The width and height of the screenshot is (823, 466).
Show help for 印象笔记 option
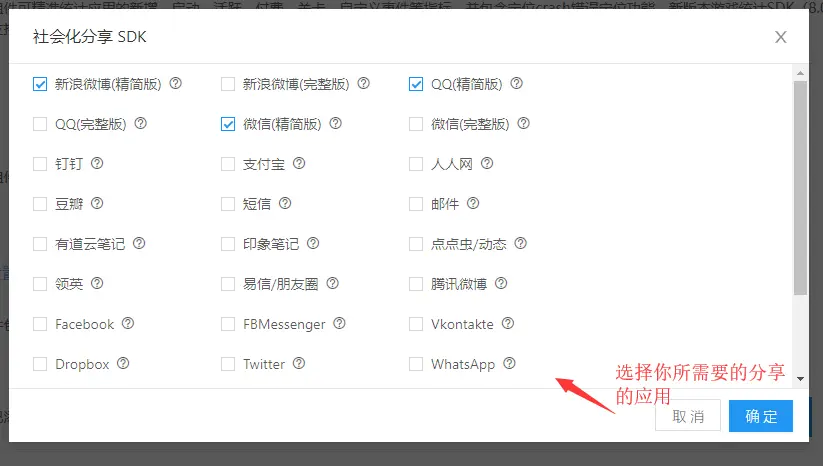(313, 243)
